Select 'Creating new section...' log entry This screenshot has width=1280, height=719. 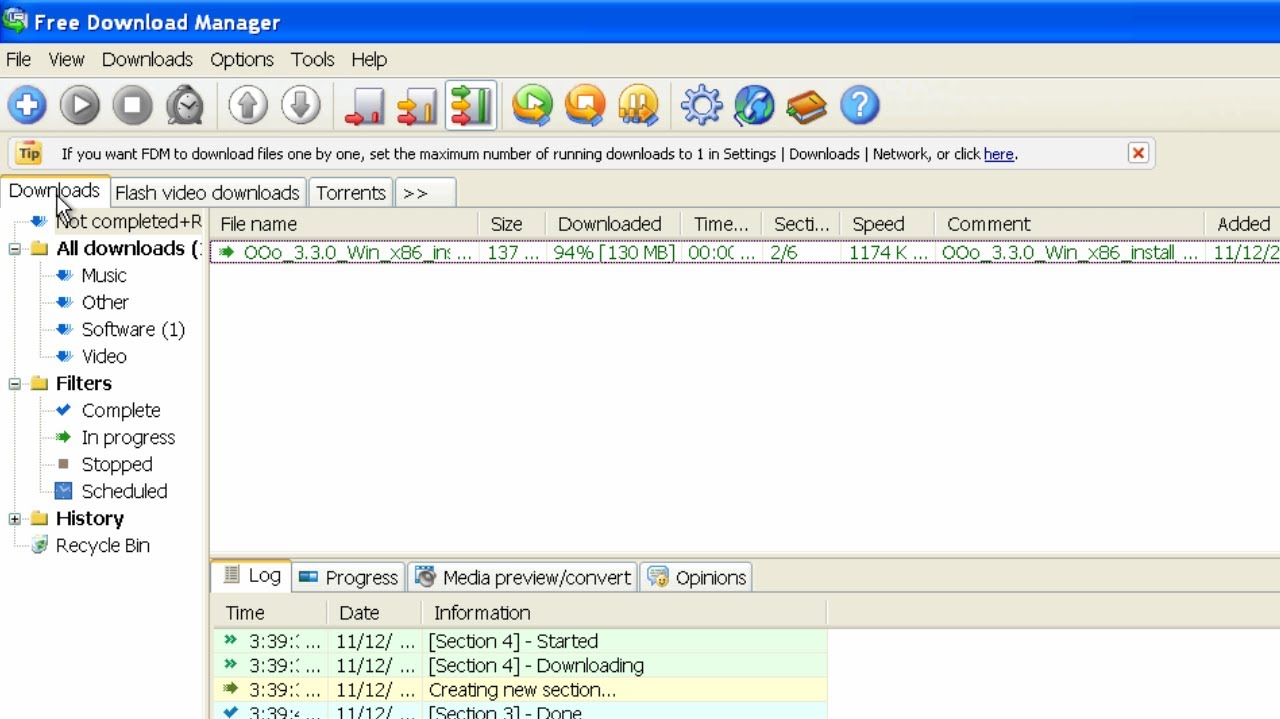(x=520, y=689)
